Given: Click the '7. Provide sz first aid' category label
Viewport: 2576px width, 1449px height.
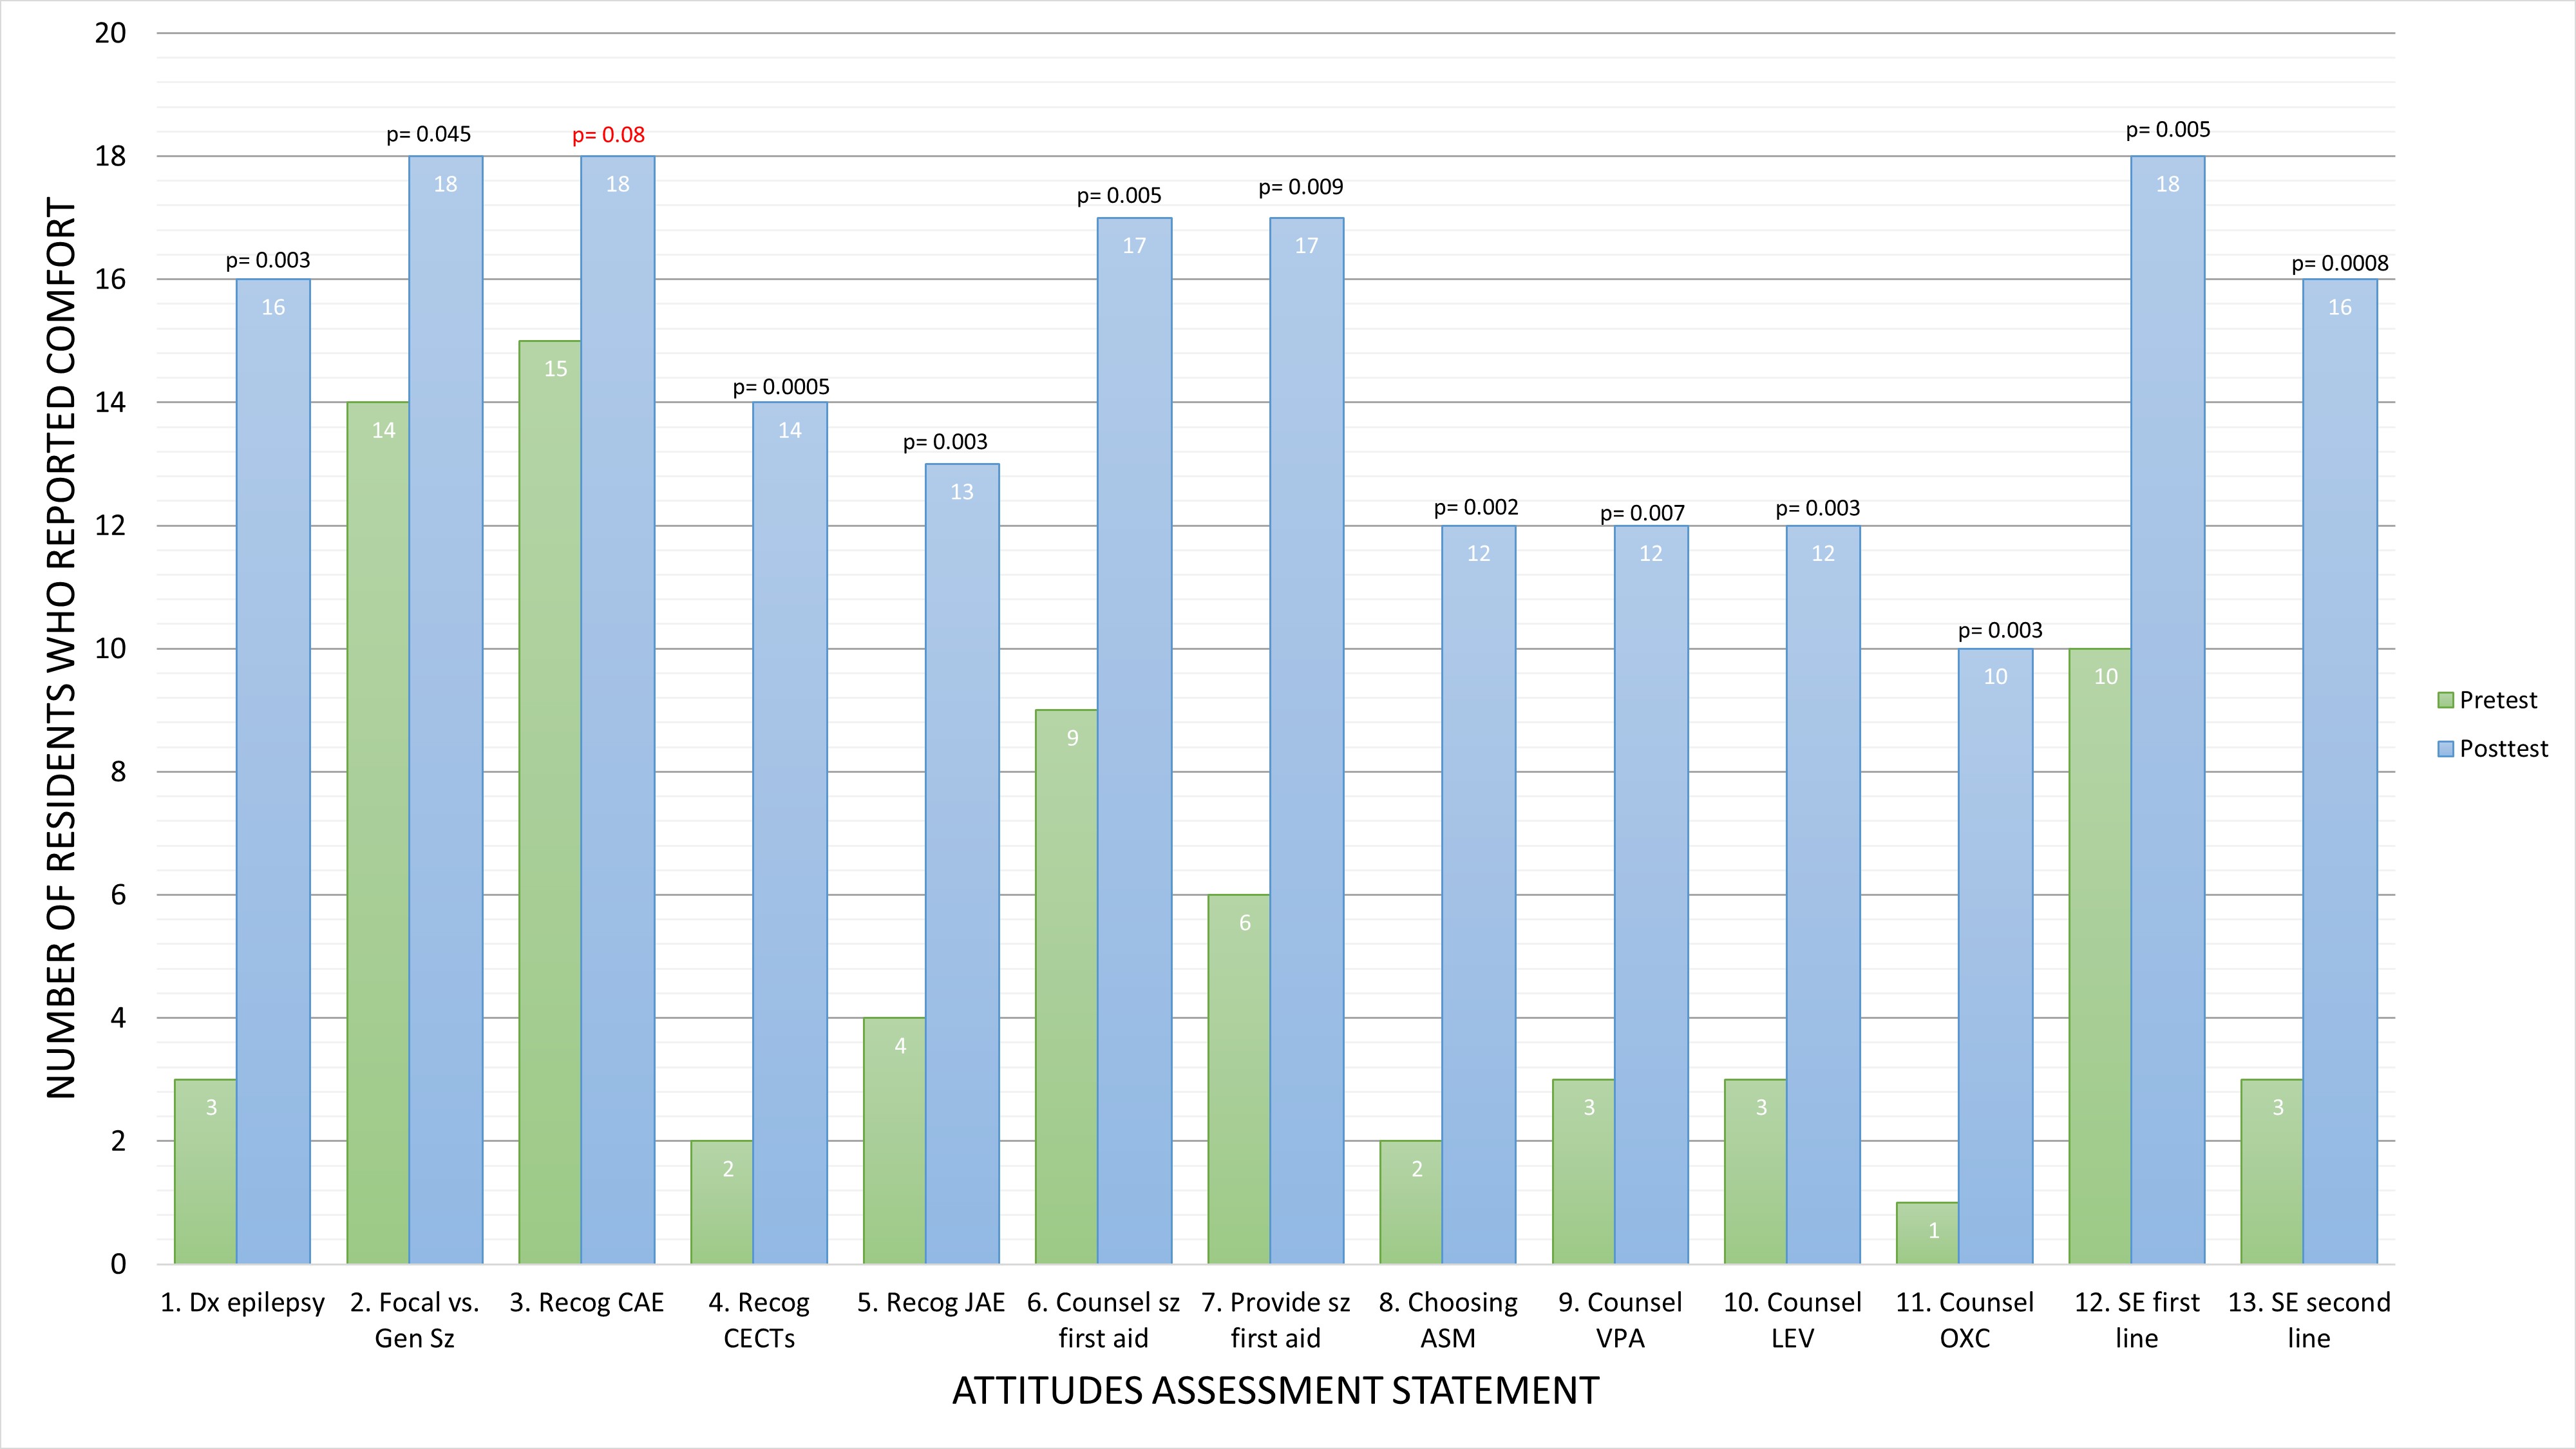Looking at the screenshot, I should (x=1275, y=1320).
